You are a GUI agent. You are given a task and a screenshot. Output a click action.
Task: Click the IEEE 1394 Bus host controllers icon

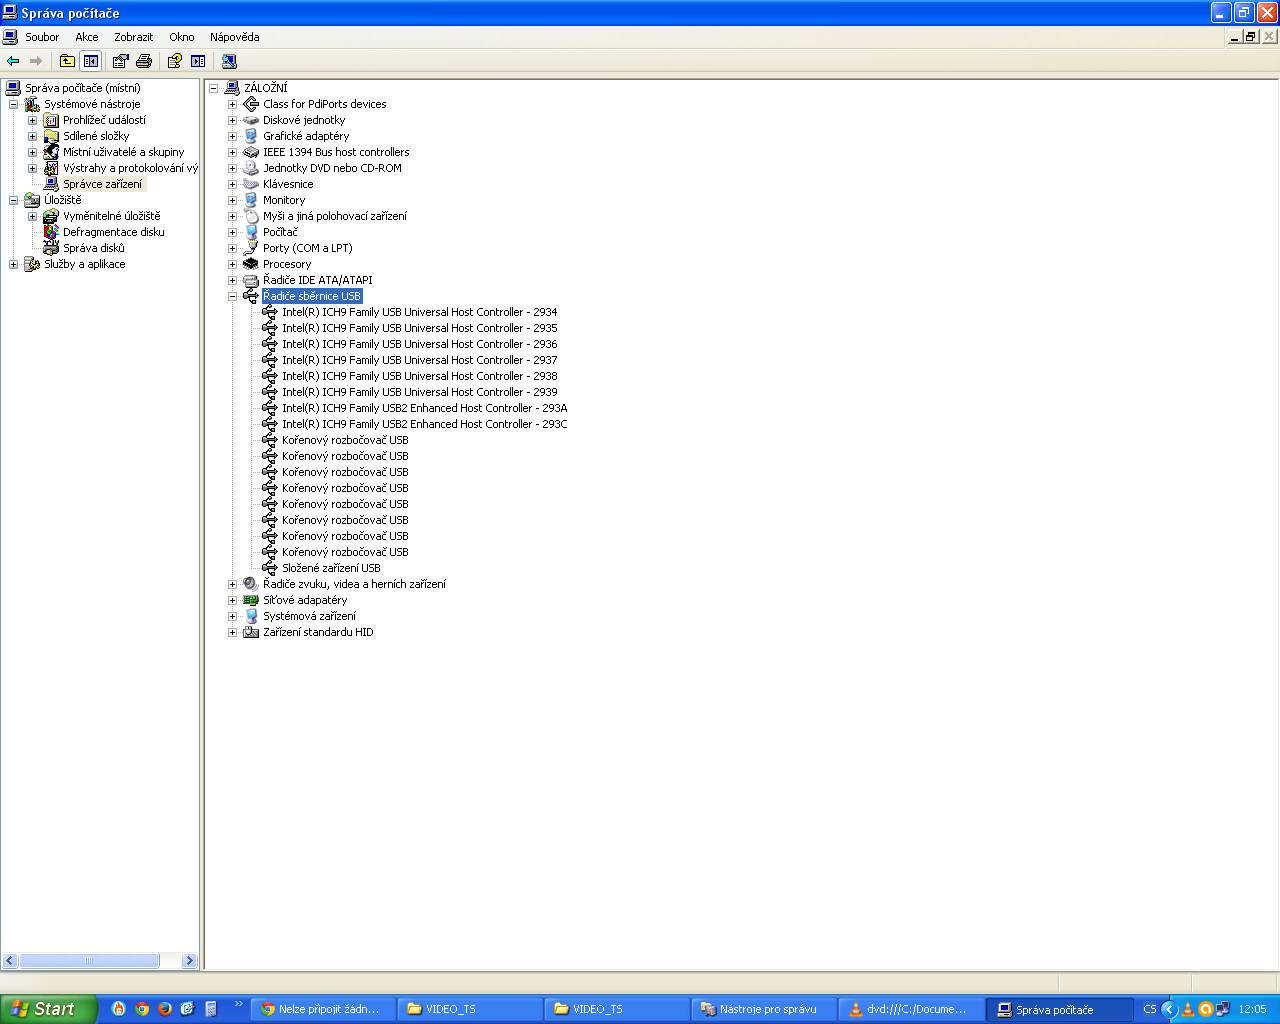[x=251, y=152]
